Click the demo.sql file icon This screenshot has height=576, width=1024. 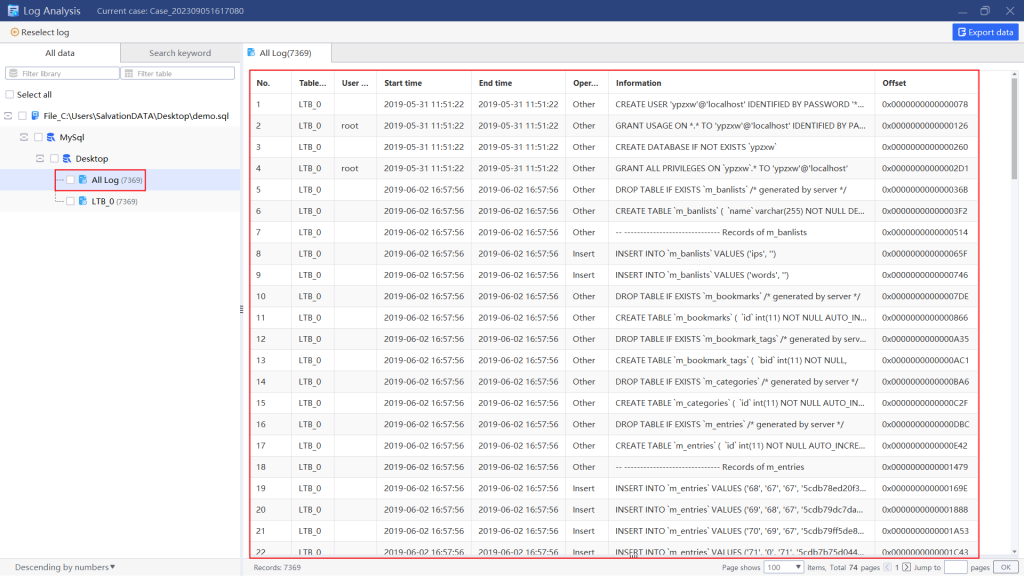click(x=35, y=116)
